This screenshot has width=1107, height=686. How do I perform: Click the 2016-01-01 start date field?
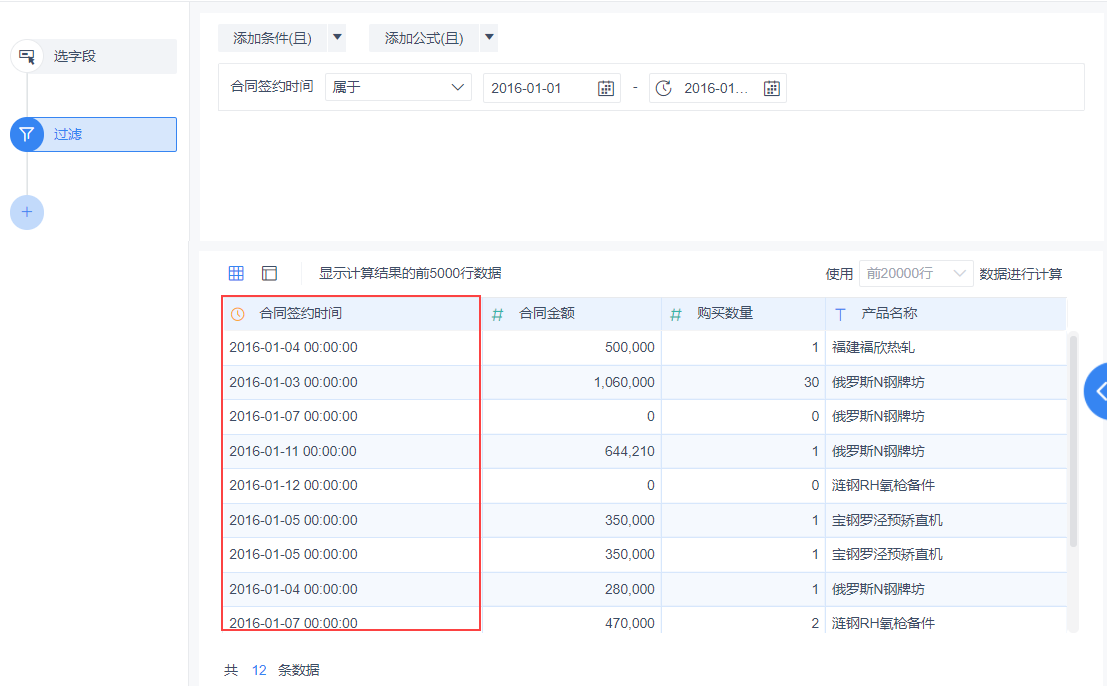pyautogui.click(x=551, y=88)
